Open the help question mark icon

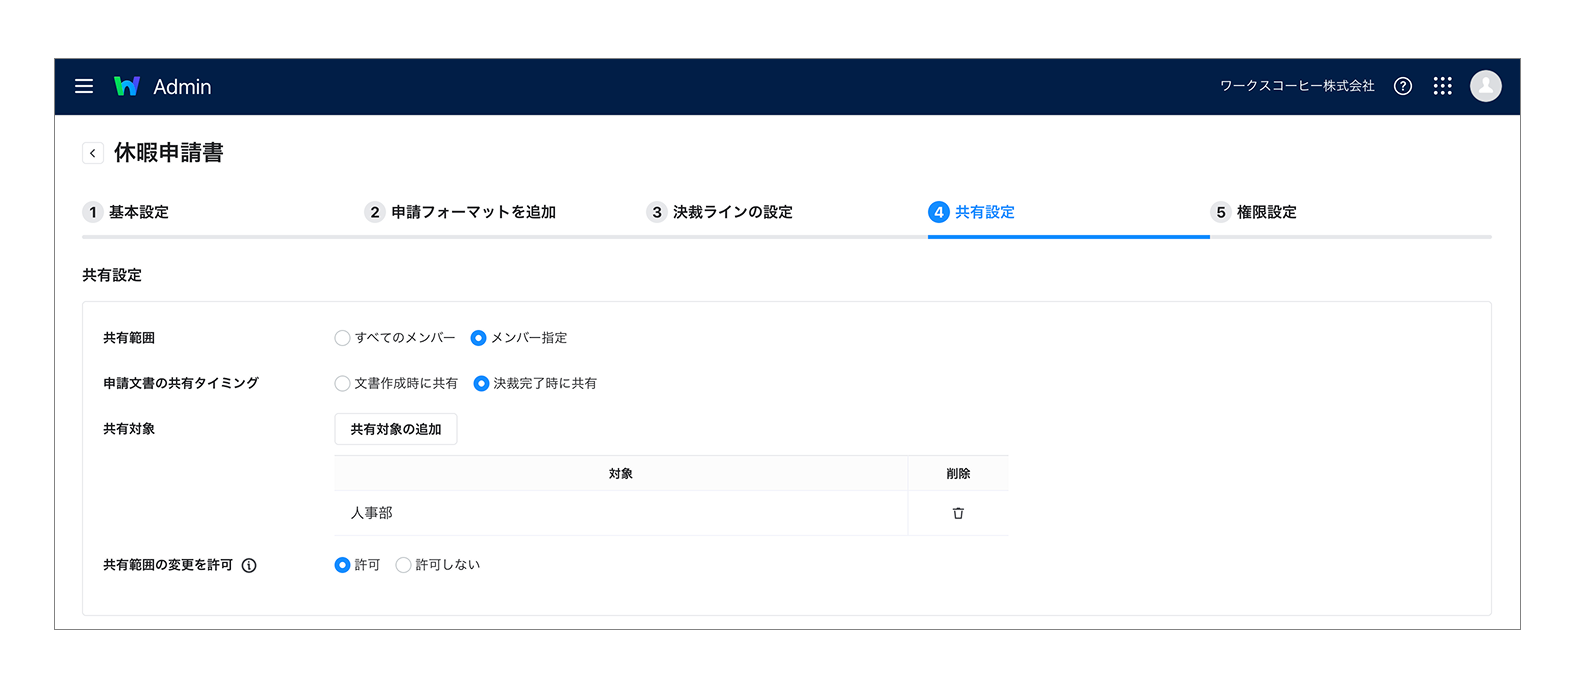coord(1403,86)
